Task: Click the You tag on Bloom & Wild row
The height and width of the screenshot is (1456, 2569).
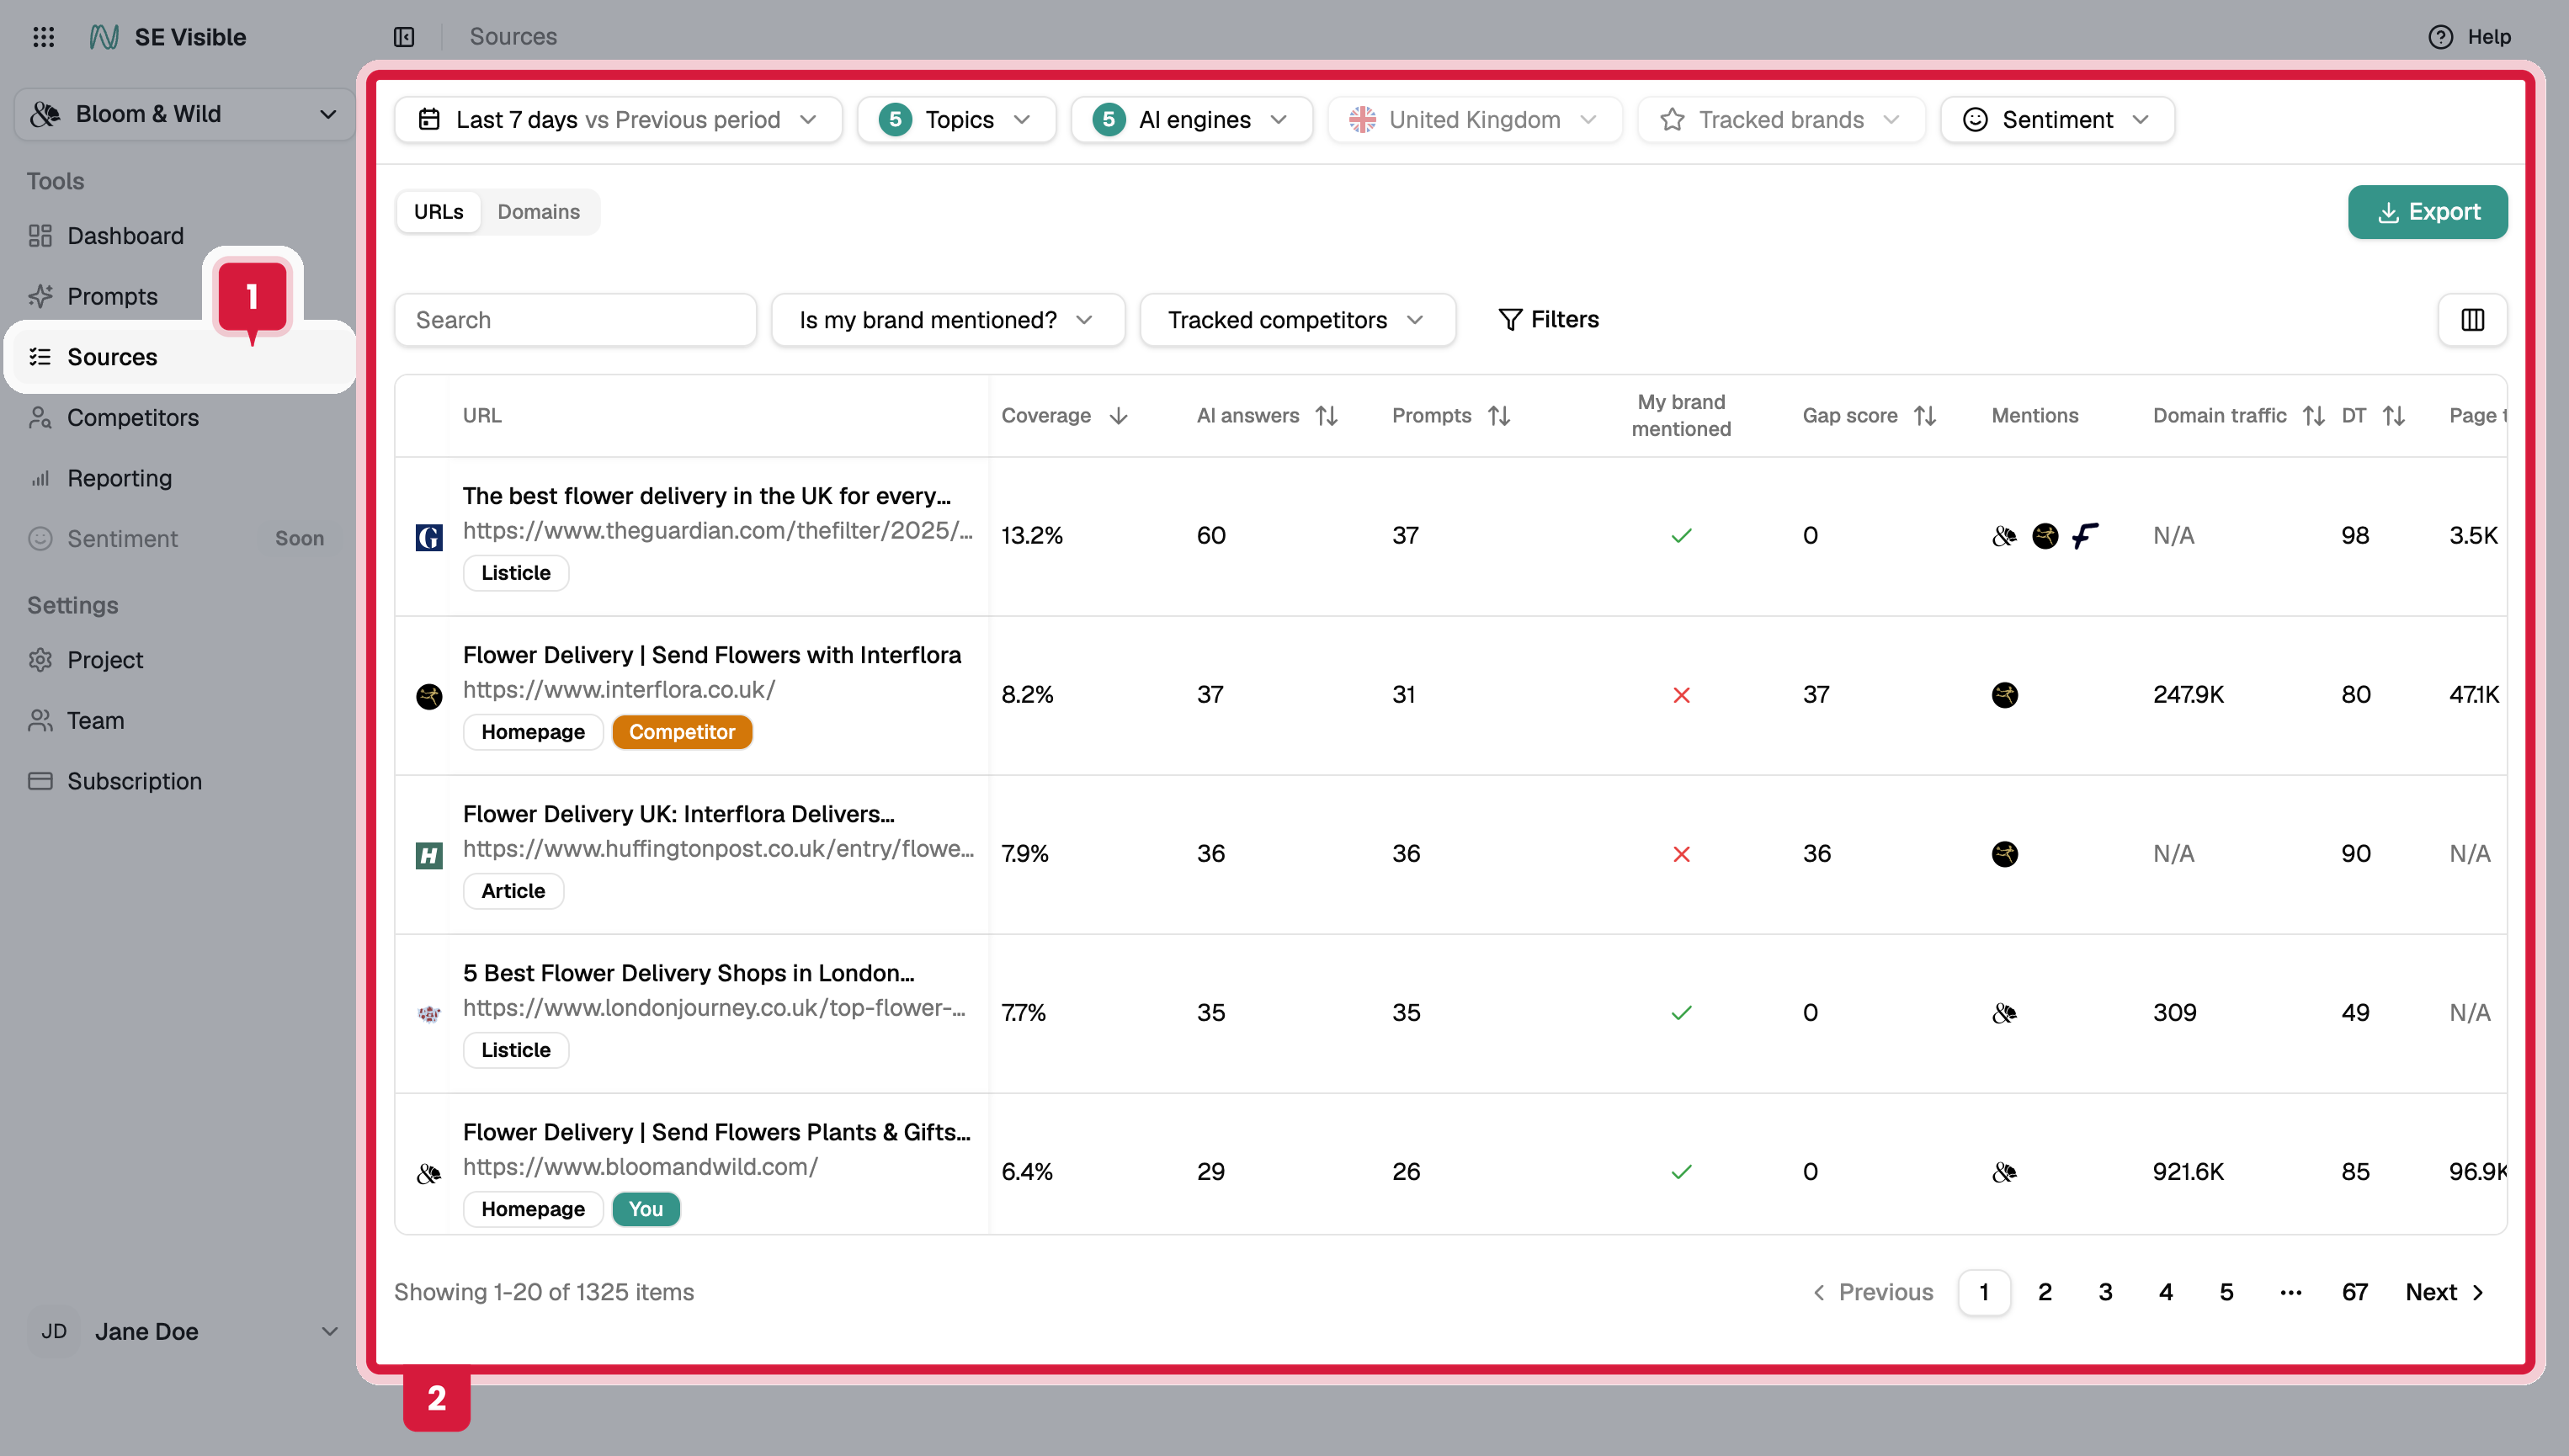Action: pos(646,1209)
